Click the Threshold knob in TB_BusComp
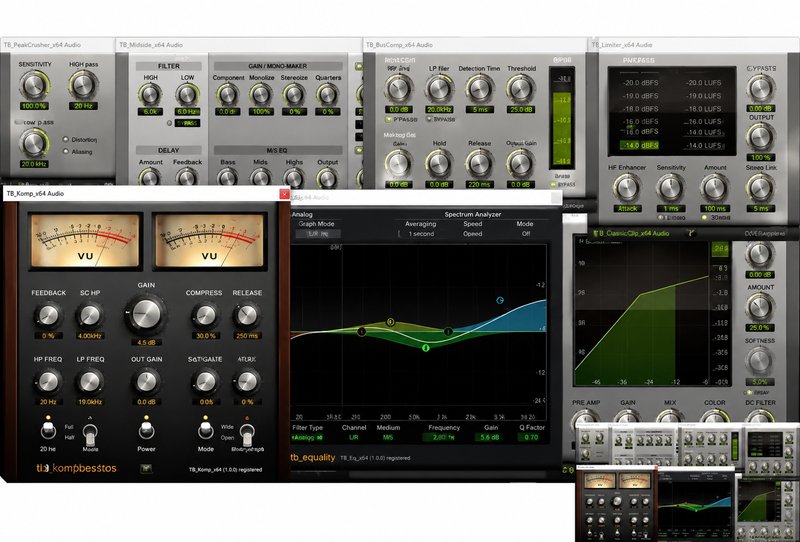Screen dimensions: 800x542 [520, 89]
